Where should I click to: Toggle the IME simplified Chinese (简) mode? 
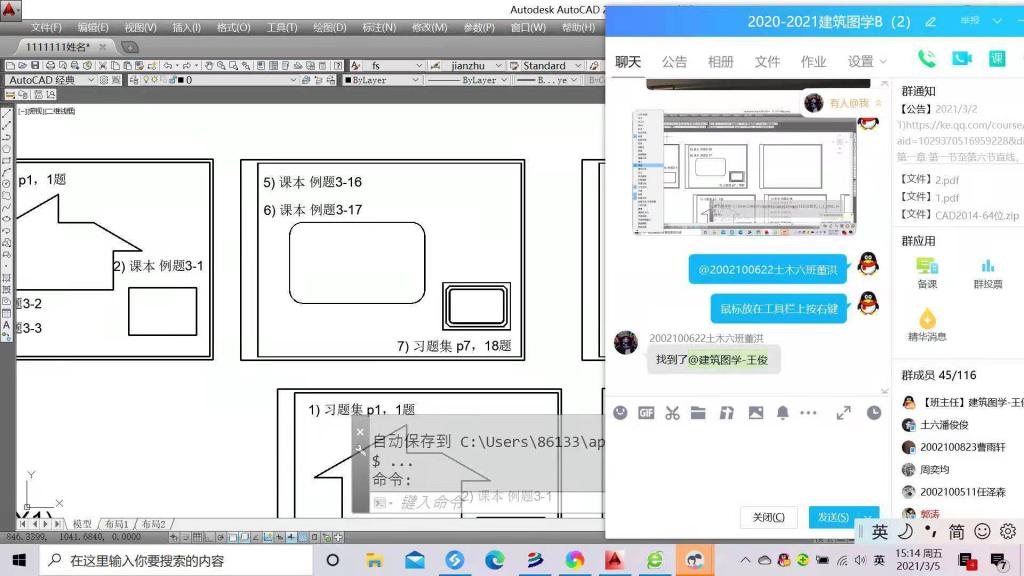pyautogui.click(x=957, y=532)
